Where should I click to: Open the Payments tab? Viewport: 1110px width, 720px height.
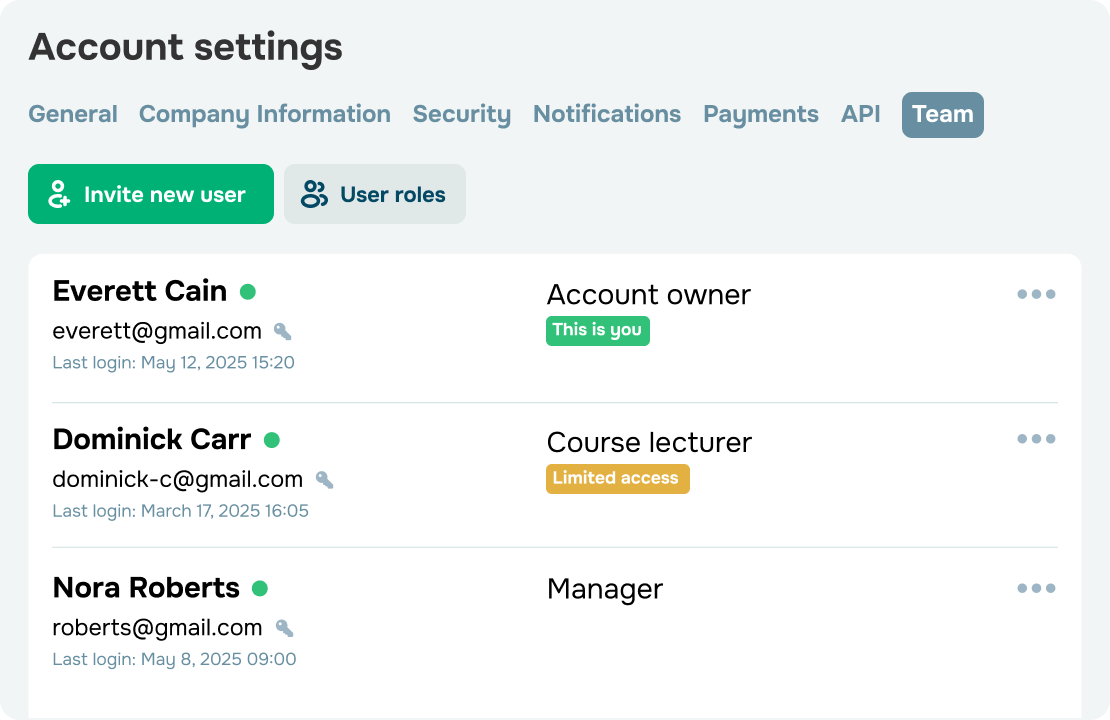coord(761,114)
